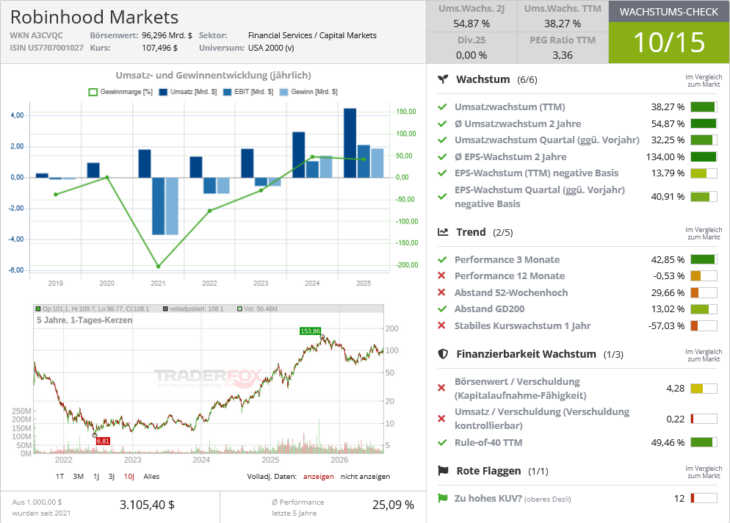Select the 10J chart time range
Screen dimensions: 730x523
[129, 476]
